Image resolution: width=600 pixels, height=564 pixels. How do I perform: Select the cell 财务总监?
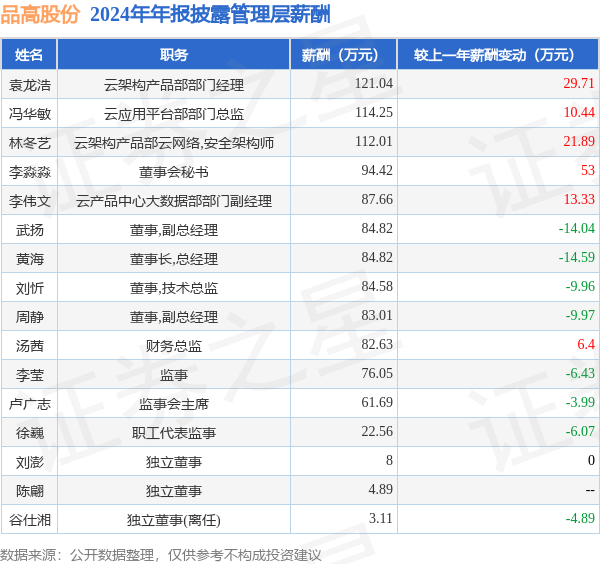[x=174, y=347]
